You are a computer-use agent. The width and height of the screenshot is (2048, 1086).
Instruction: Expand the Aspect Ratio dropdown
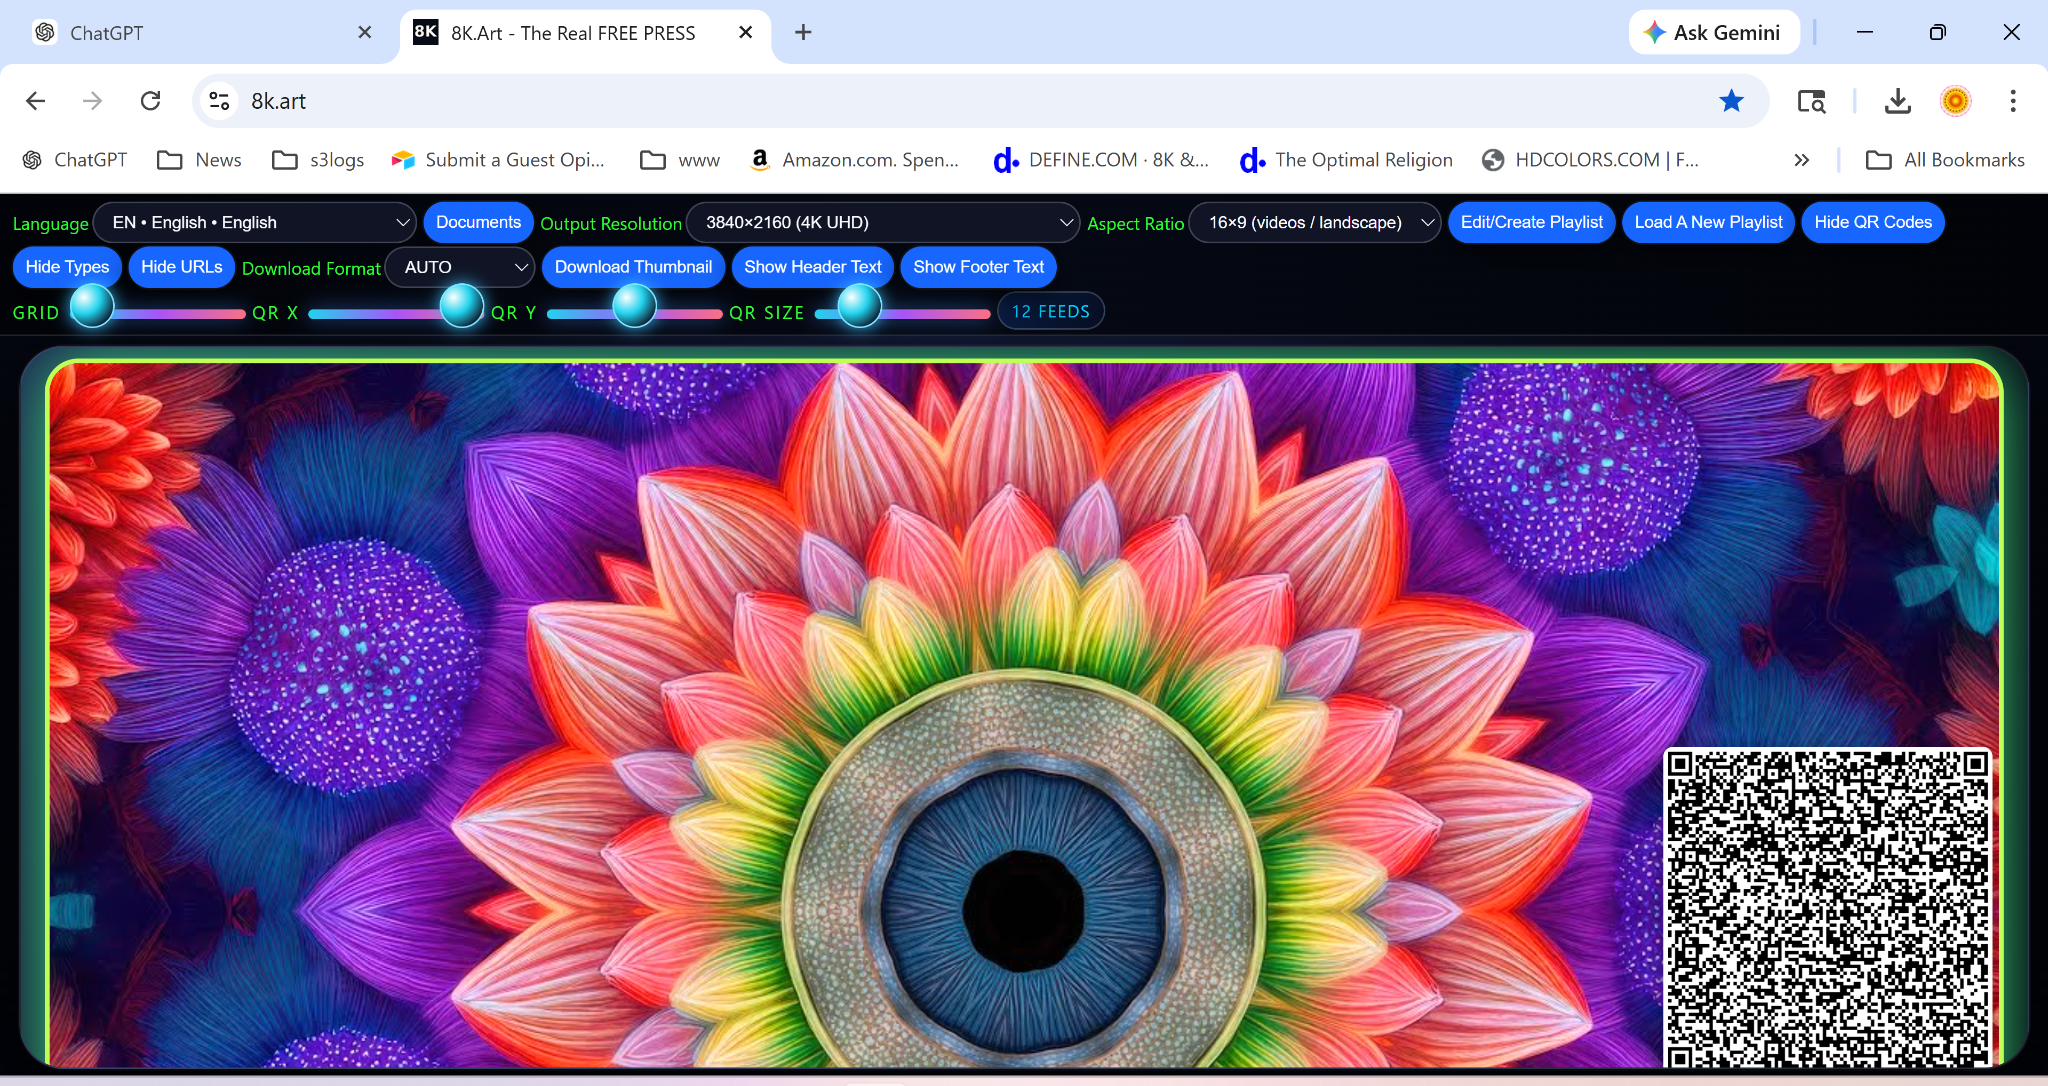coord(1315,222)
